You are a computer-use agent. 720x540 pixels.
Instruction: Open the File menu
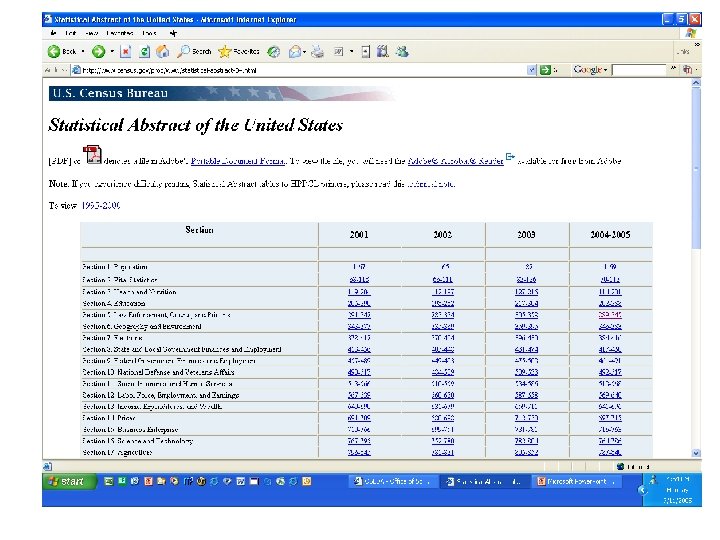point(53,33)
